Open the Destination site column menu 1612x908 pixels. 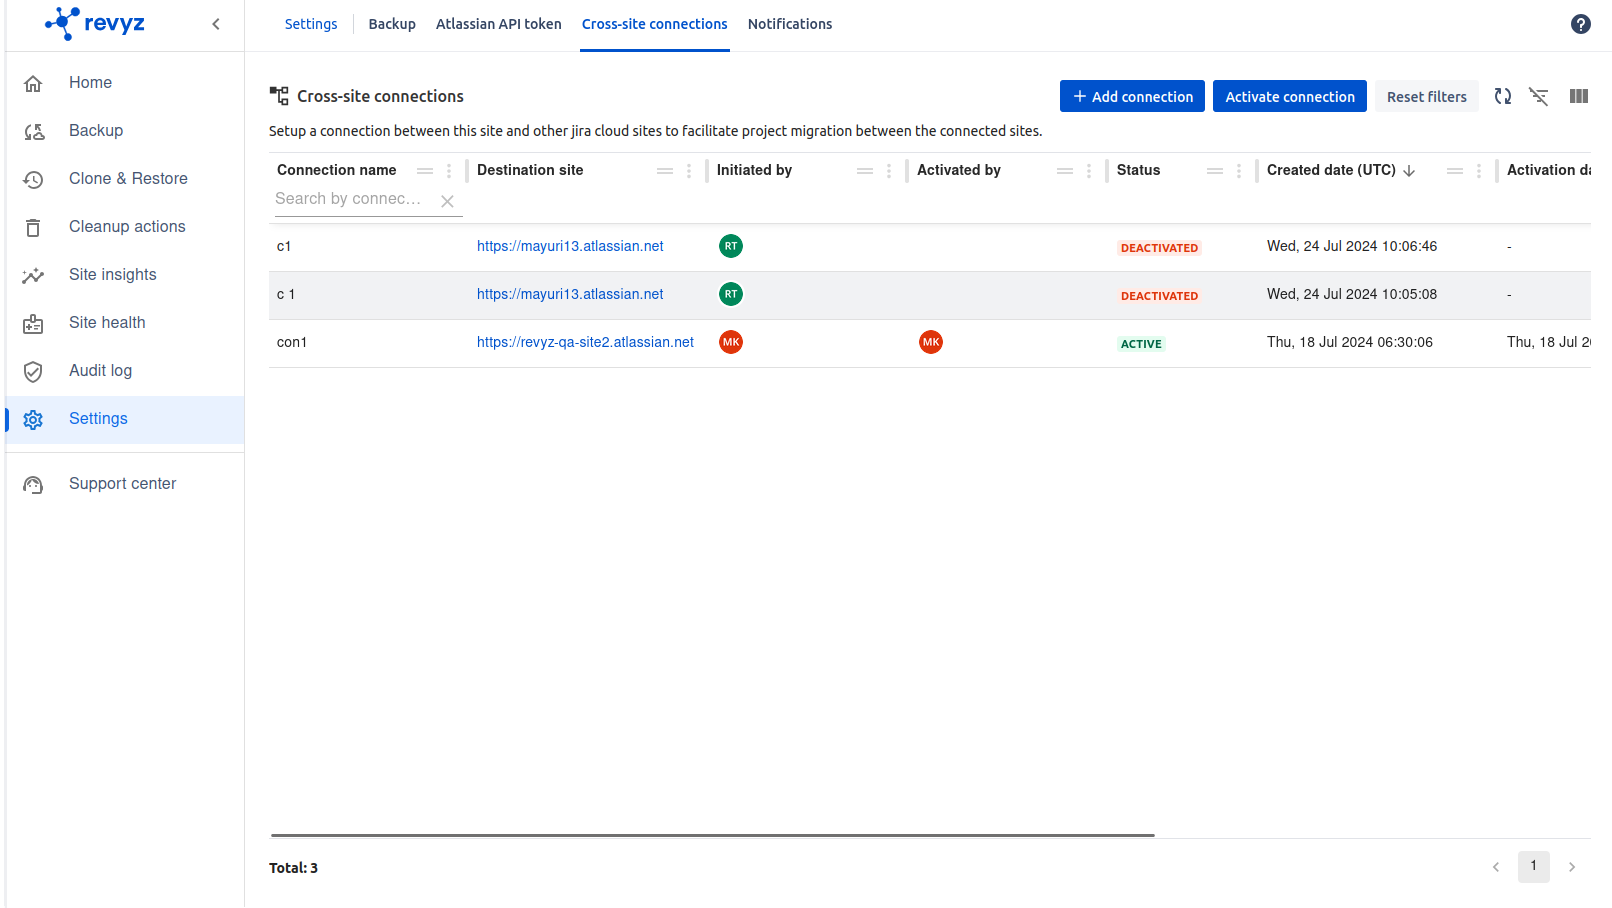(689, 171)
